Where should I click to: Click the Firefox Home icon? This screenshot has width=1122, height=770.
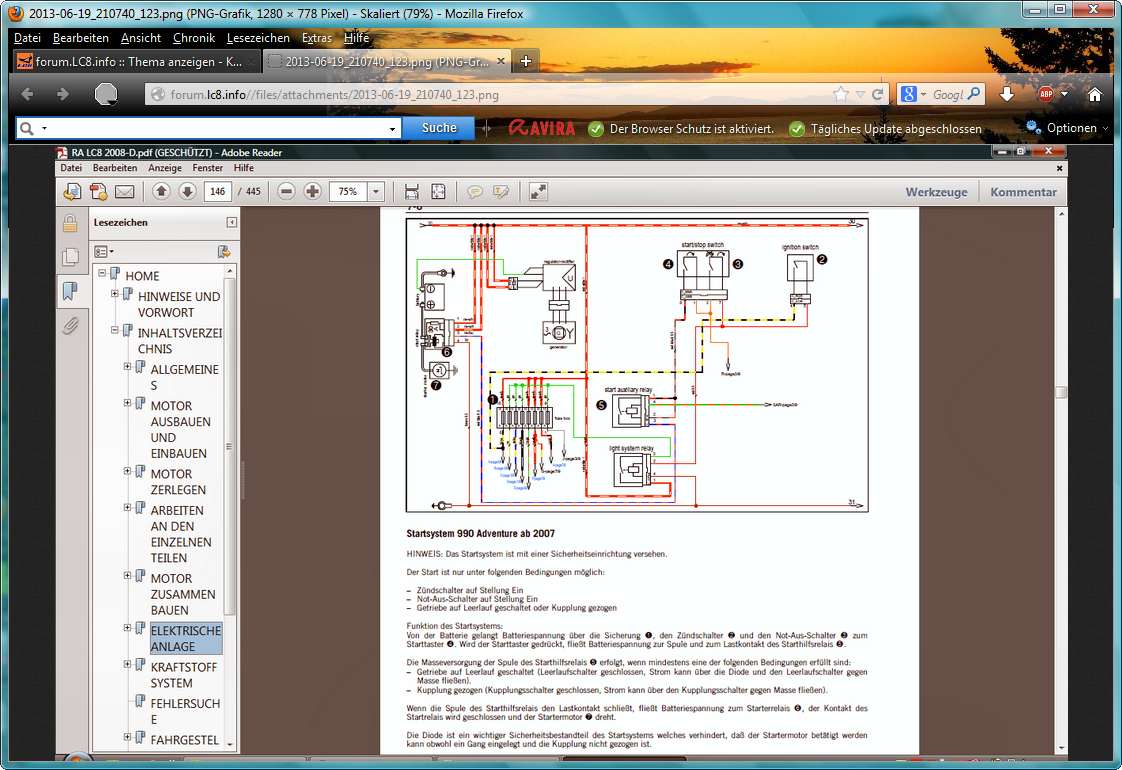pyautogui.click(x=1095, y=94)
